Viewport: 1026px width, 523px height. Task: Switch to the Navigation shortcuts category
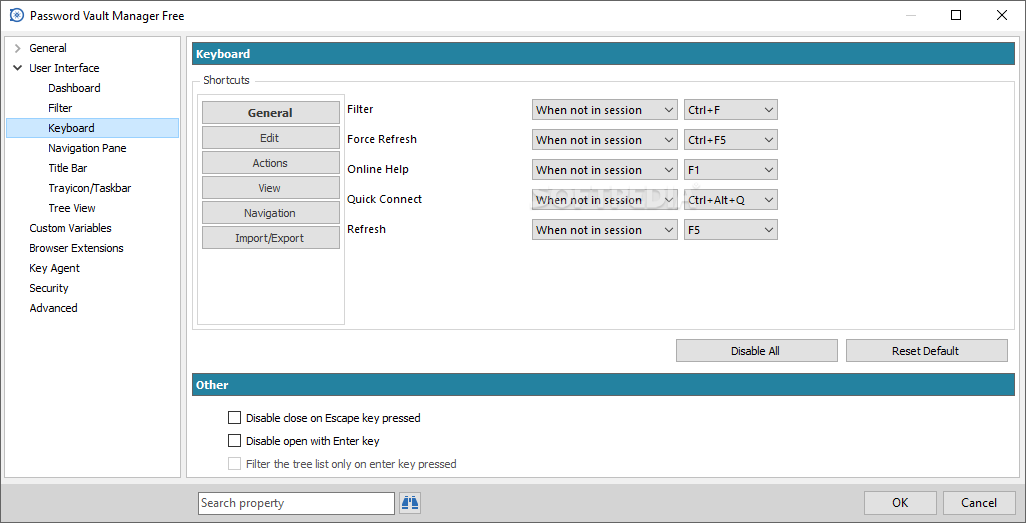click(270, 213)
